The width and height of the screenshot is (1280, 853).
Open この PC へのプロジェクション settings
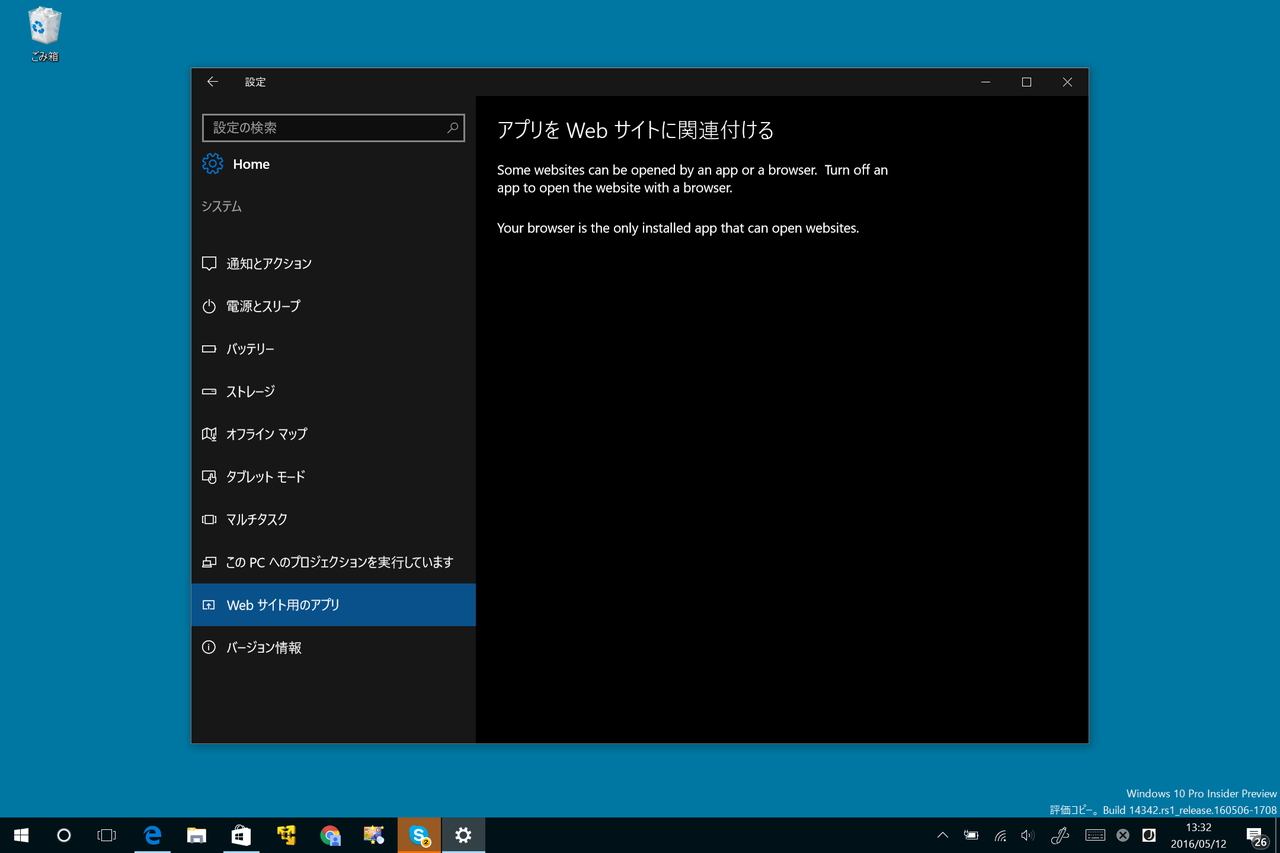(x=333, y=562)
